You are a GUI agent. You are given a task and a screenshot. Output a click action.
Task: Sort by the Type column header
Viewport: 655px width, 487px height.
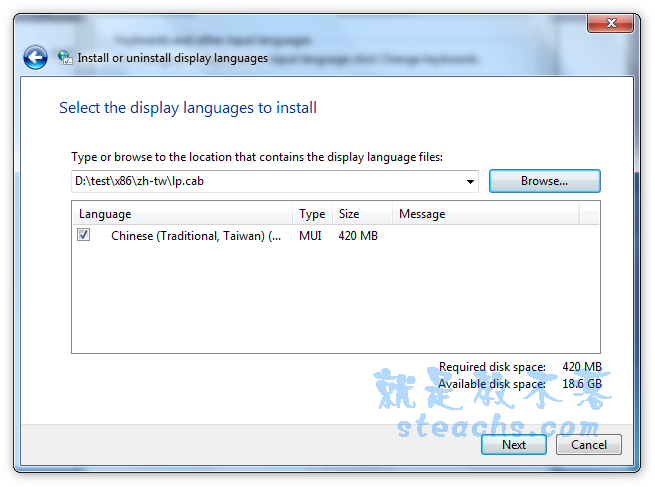point(312,214)
